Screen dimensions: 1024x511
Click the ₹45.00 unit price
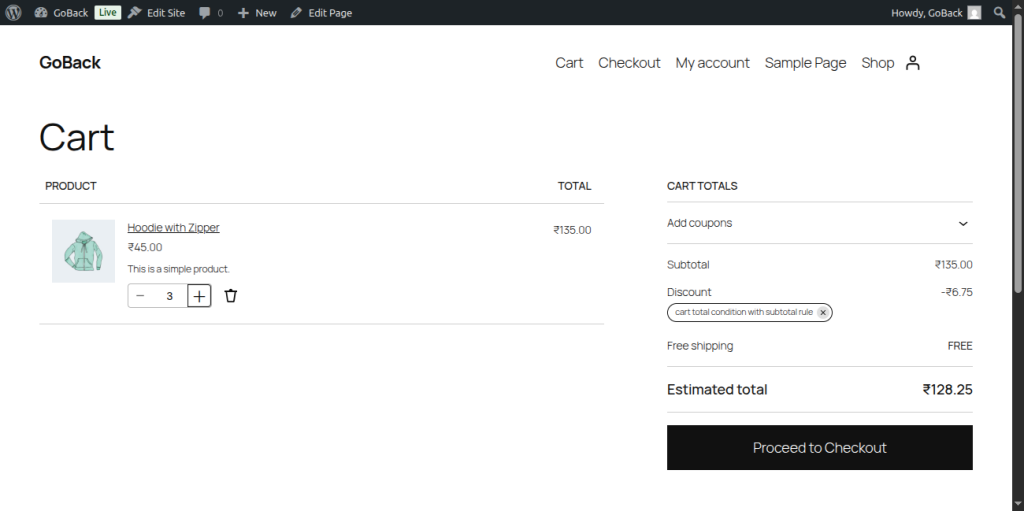(145, 247)
